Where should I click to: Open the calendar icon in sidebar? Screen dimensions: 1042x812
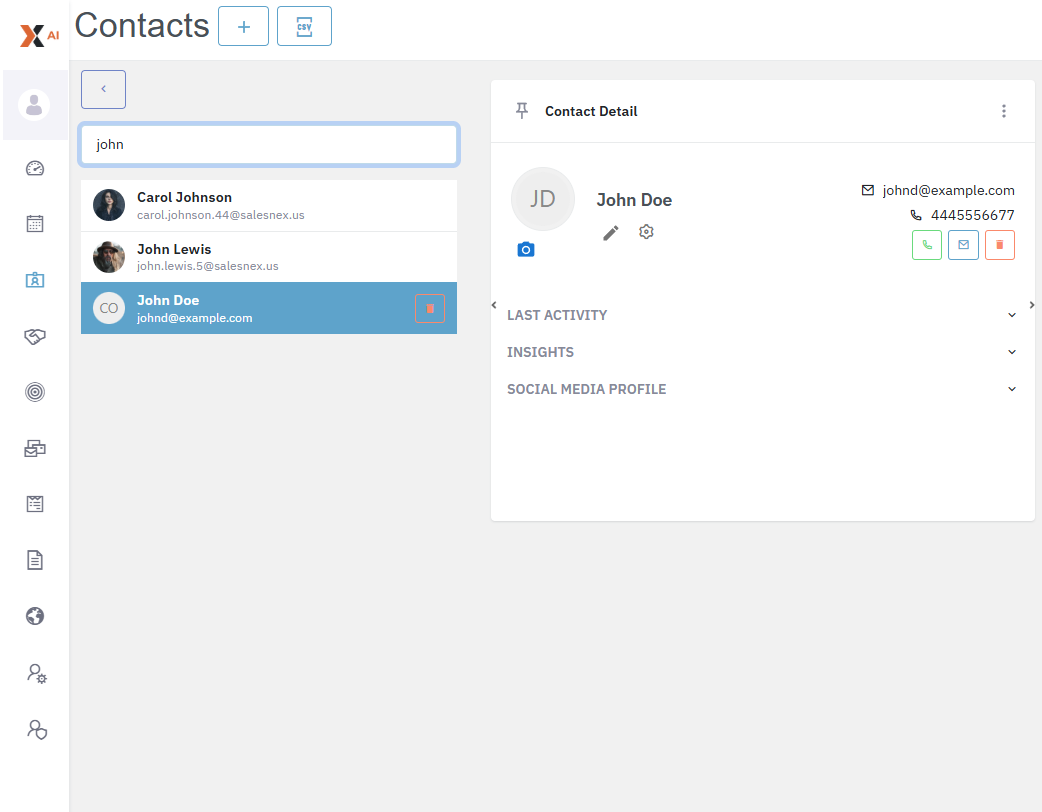35,223
